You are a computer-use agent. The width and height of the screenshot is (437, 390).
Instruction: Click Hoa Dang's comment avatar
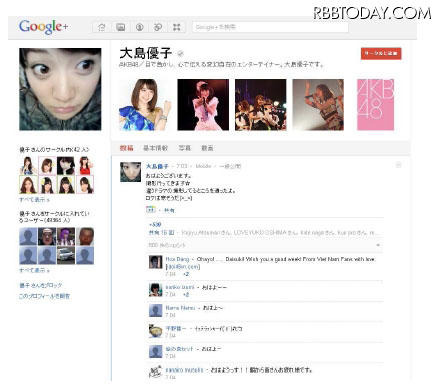[155, 262]
